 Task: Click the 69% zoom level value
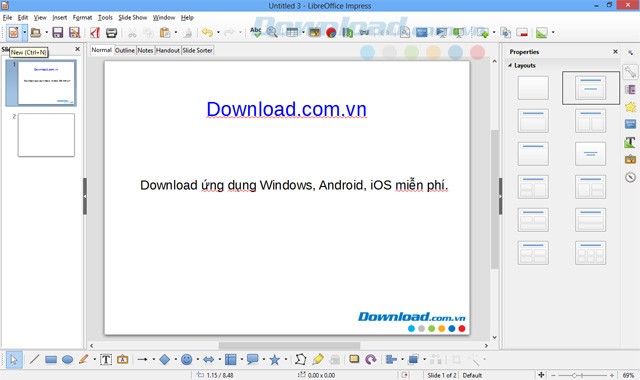(x=629, y=375)
